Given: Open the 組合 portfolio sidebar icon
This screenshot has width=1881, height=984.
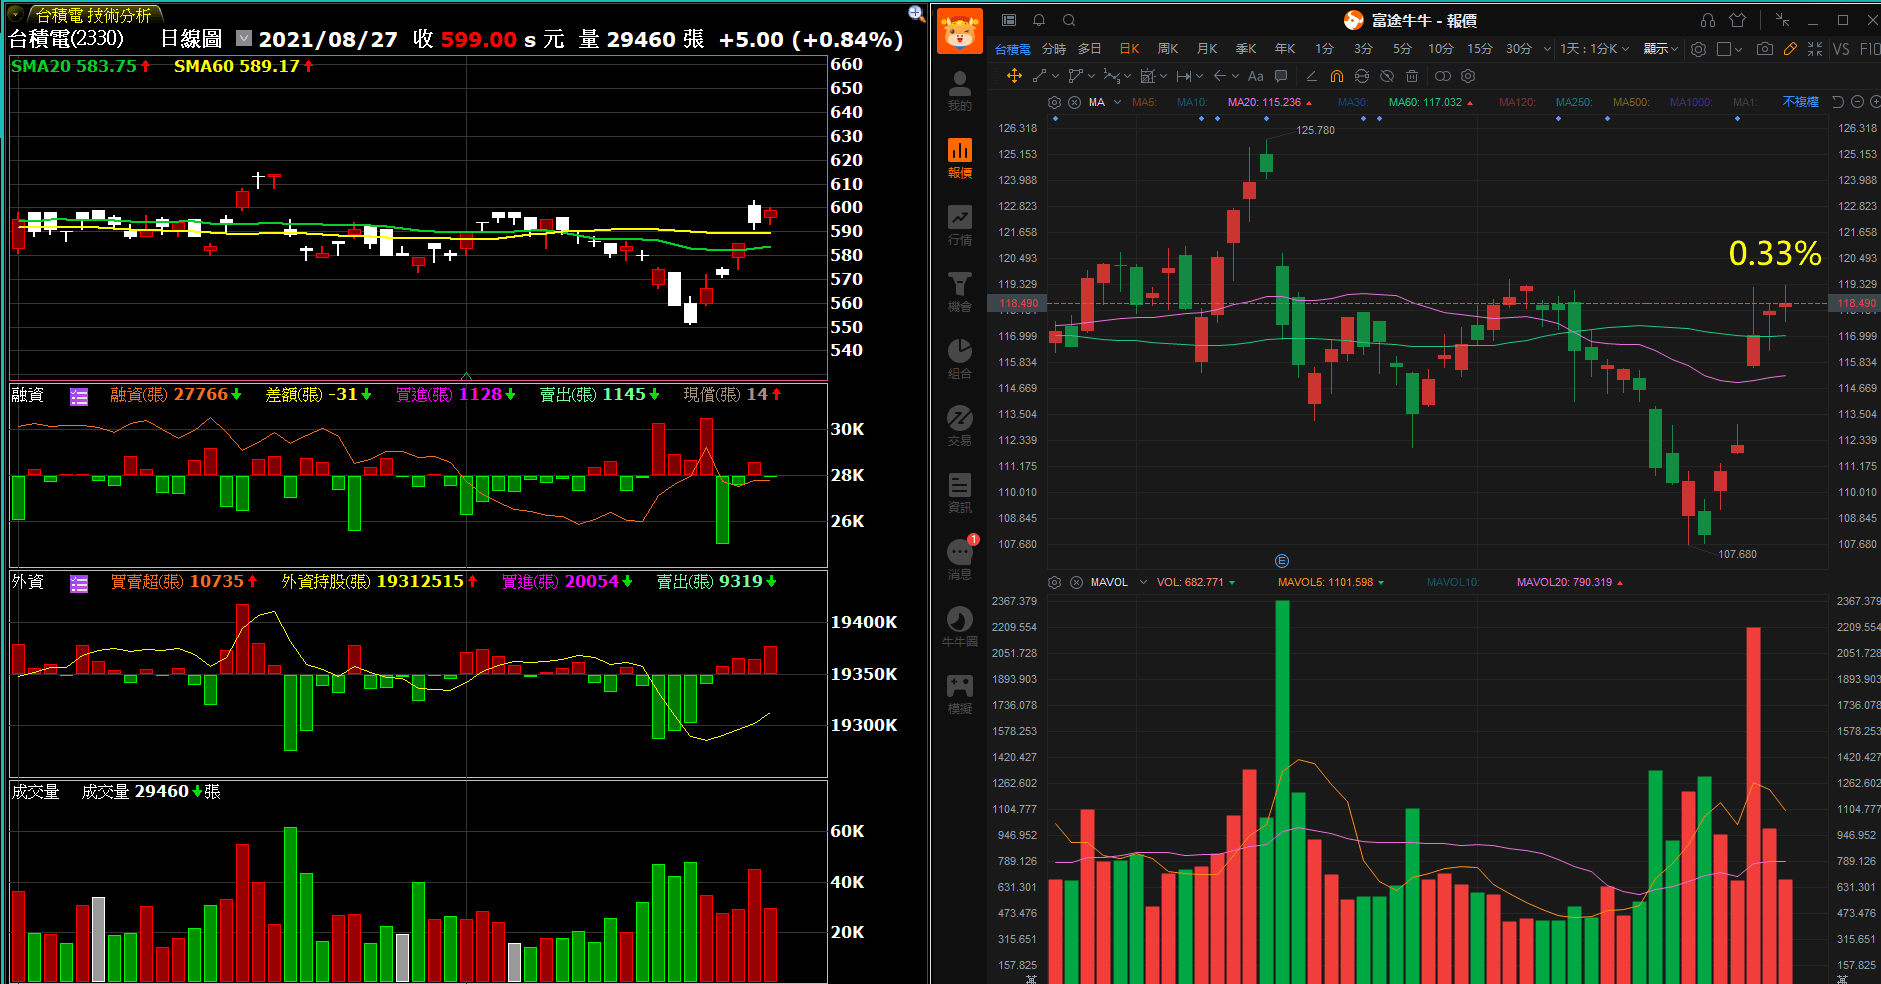Looking at the screenshot, I should pyautogui.click(x=959, y=359).
